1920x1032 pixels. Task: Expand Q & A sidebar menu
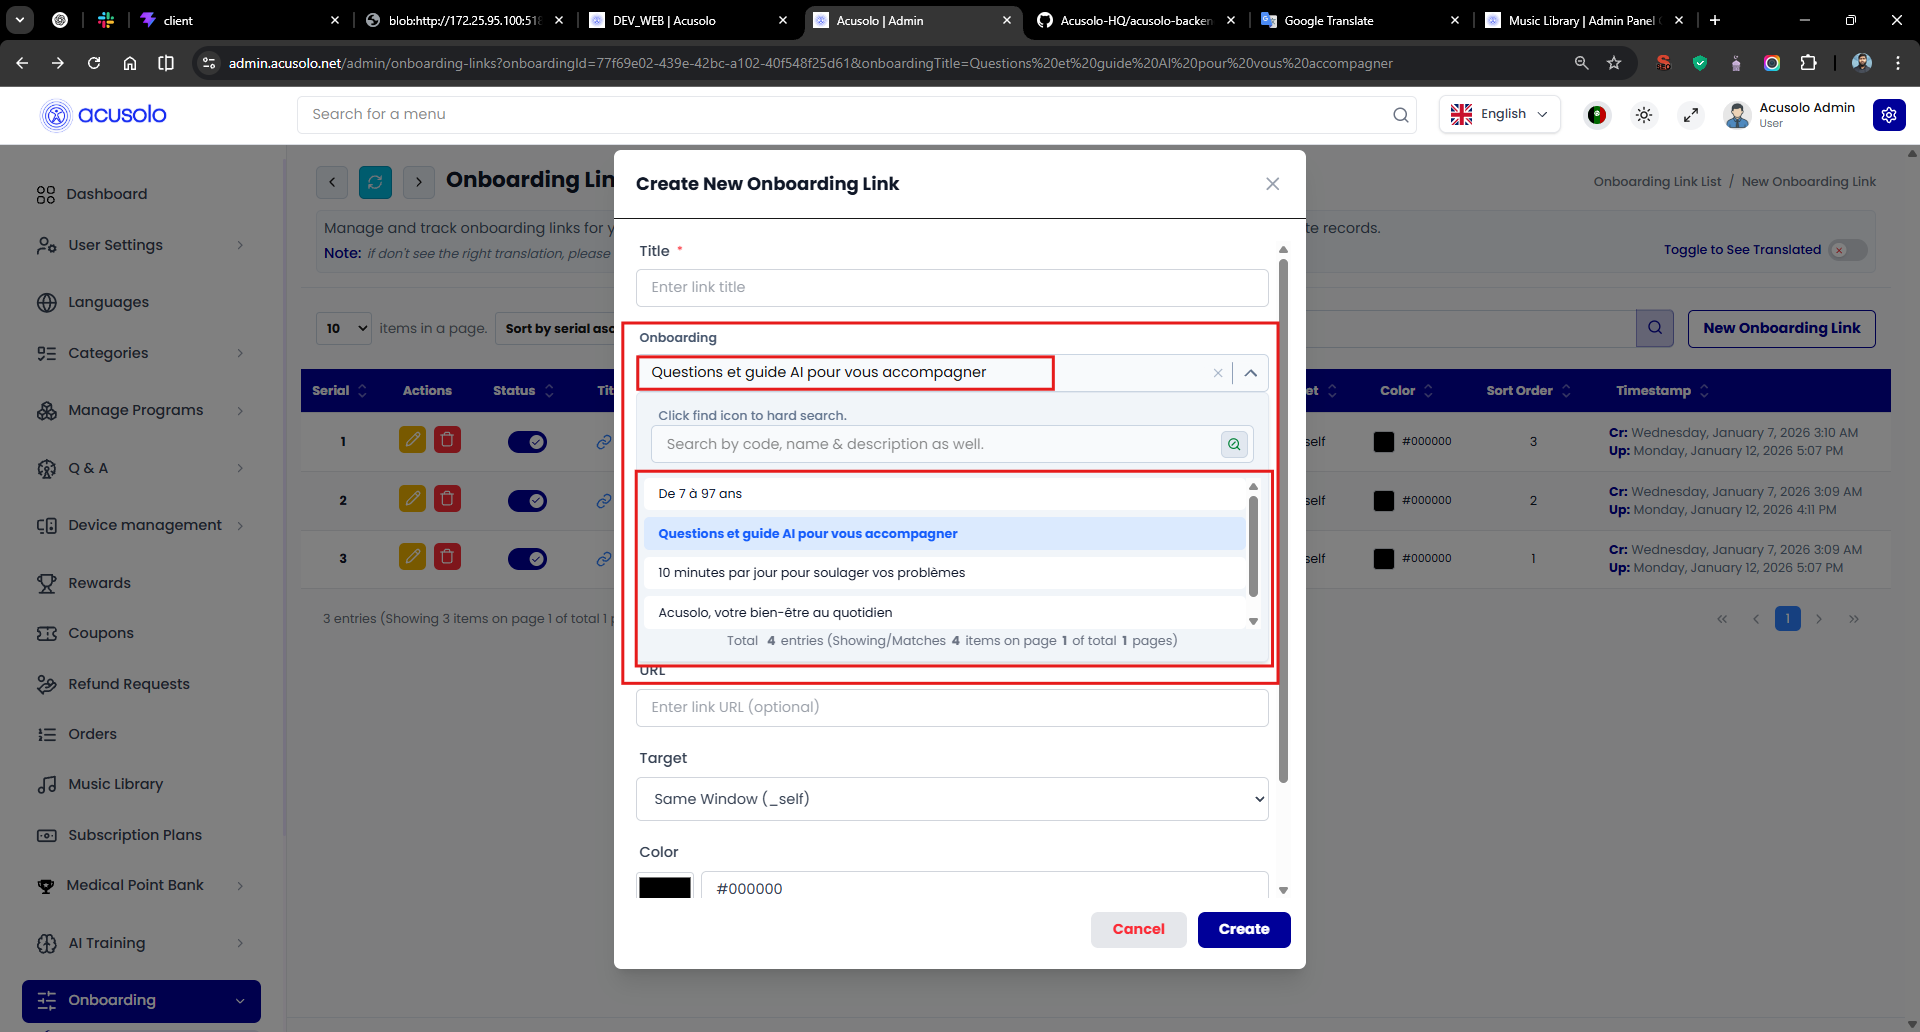140,468
